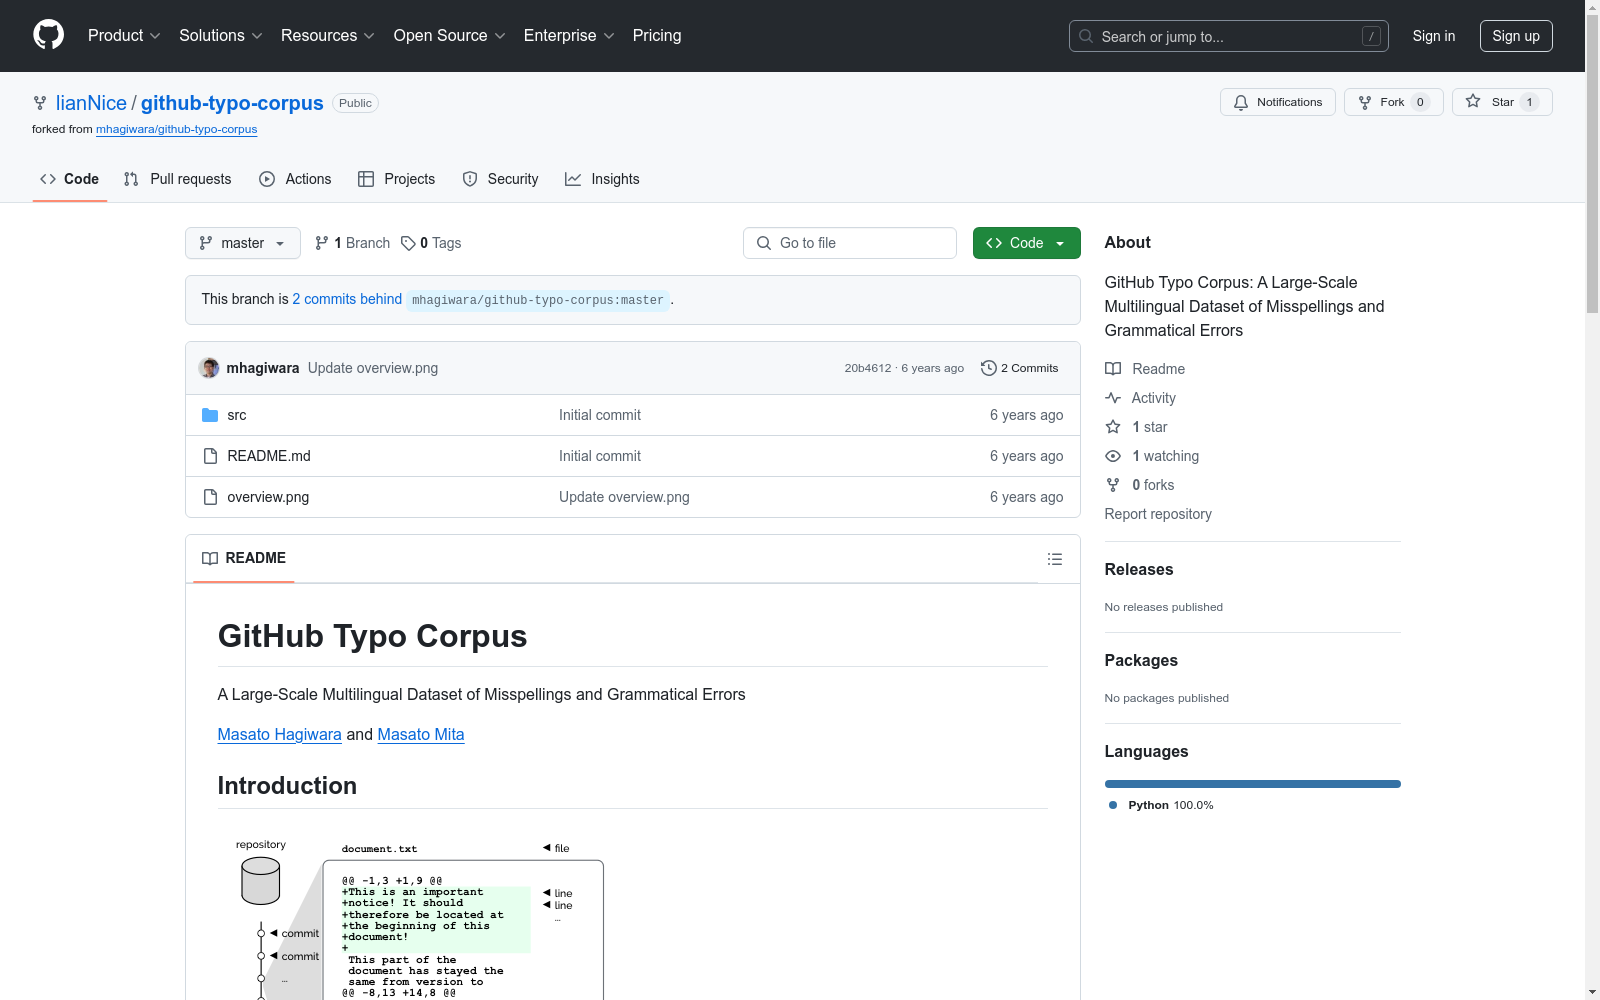Screen dimensions: 1600x1000
Task: Click the branch icon next to 1 Branch
Action: 322,243
